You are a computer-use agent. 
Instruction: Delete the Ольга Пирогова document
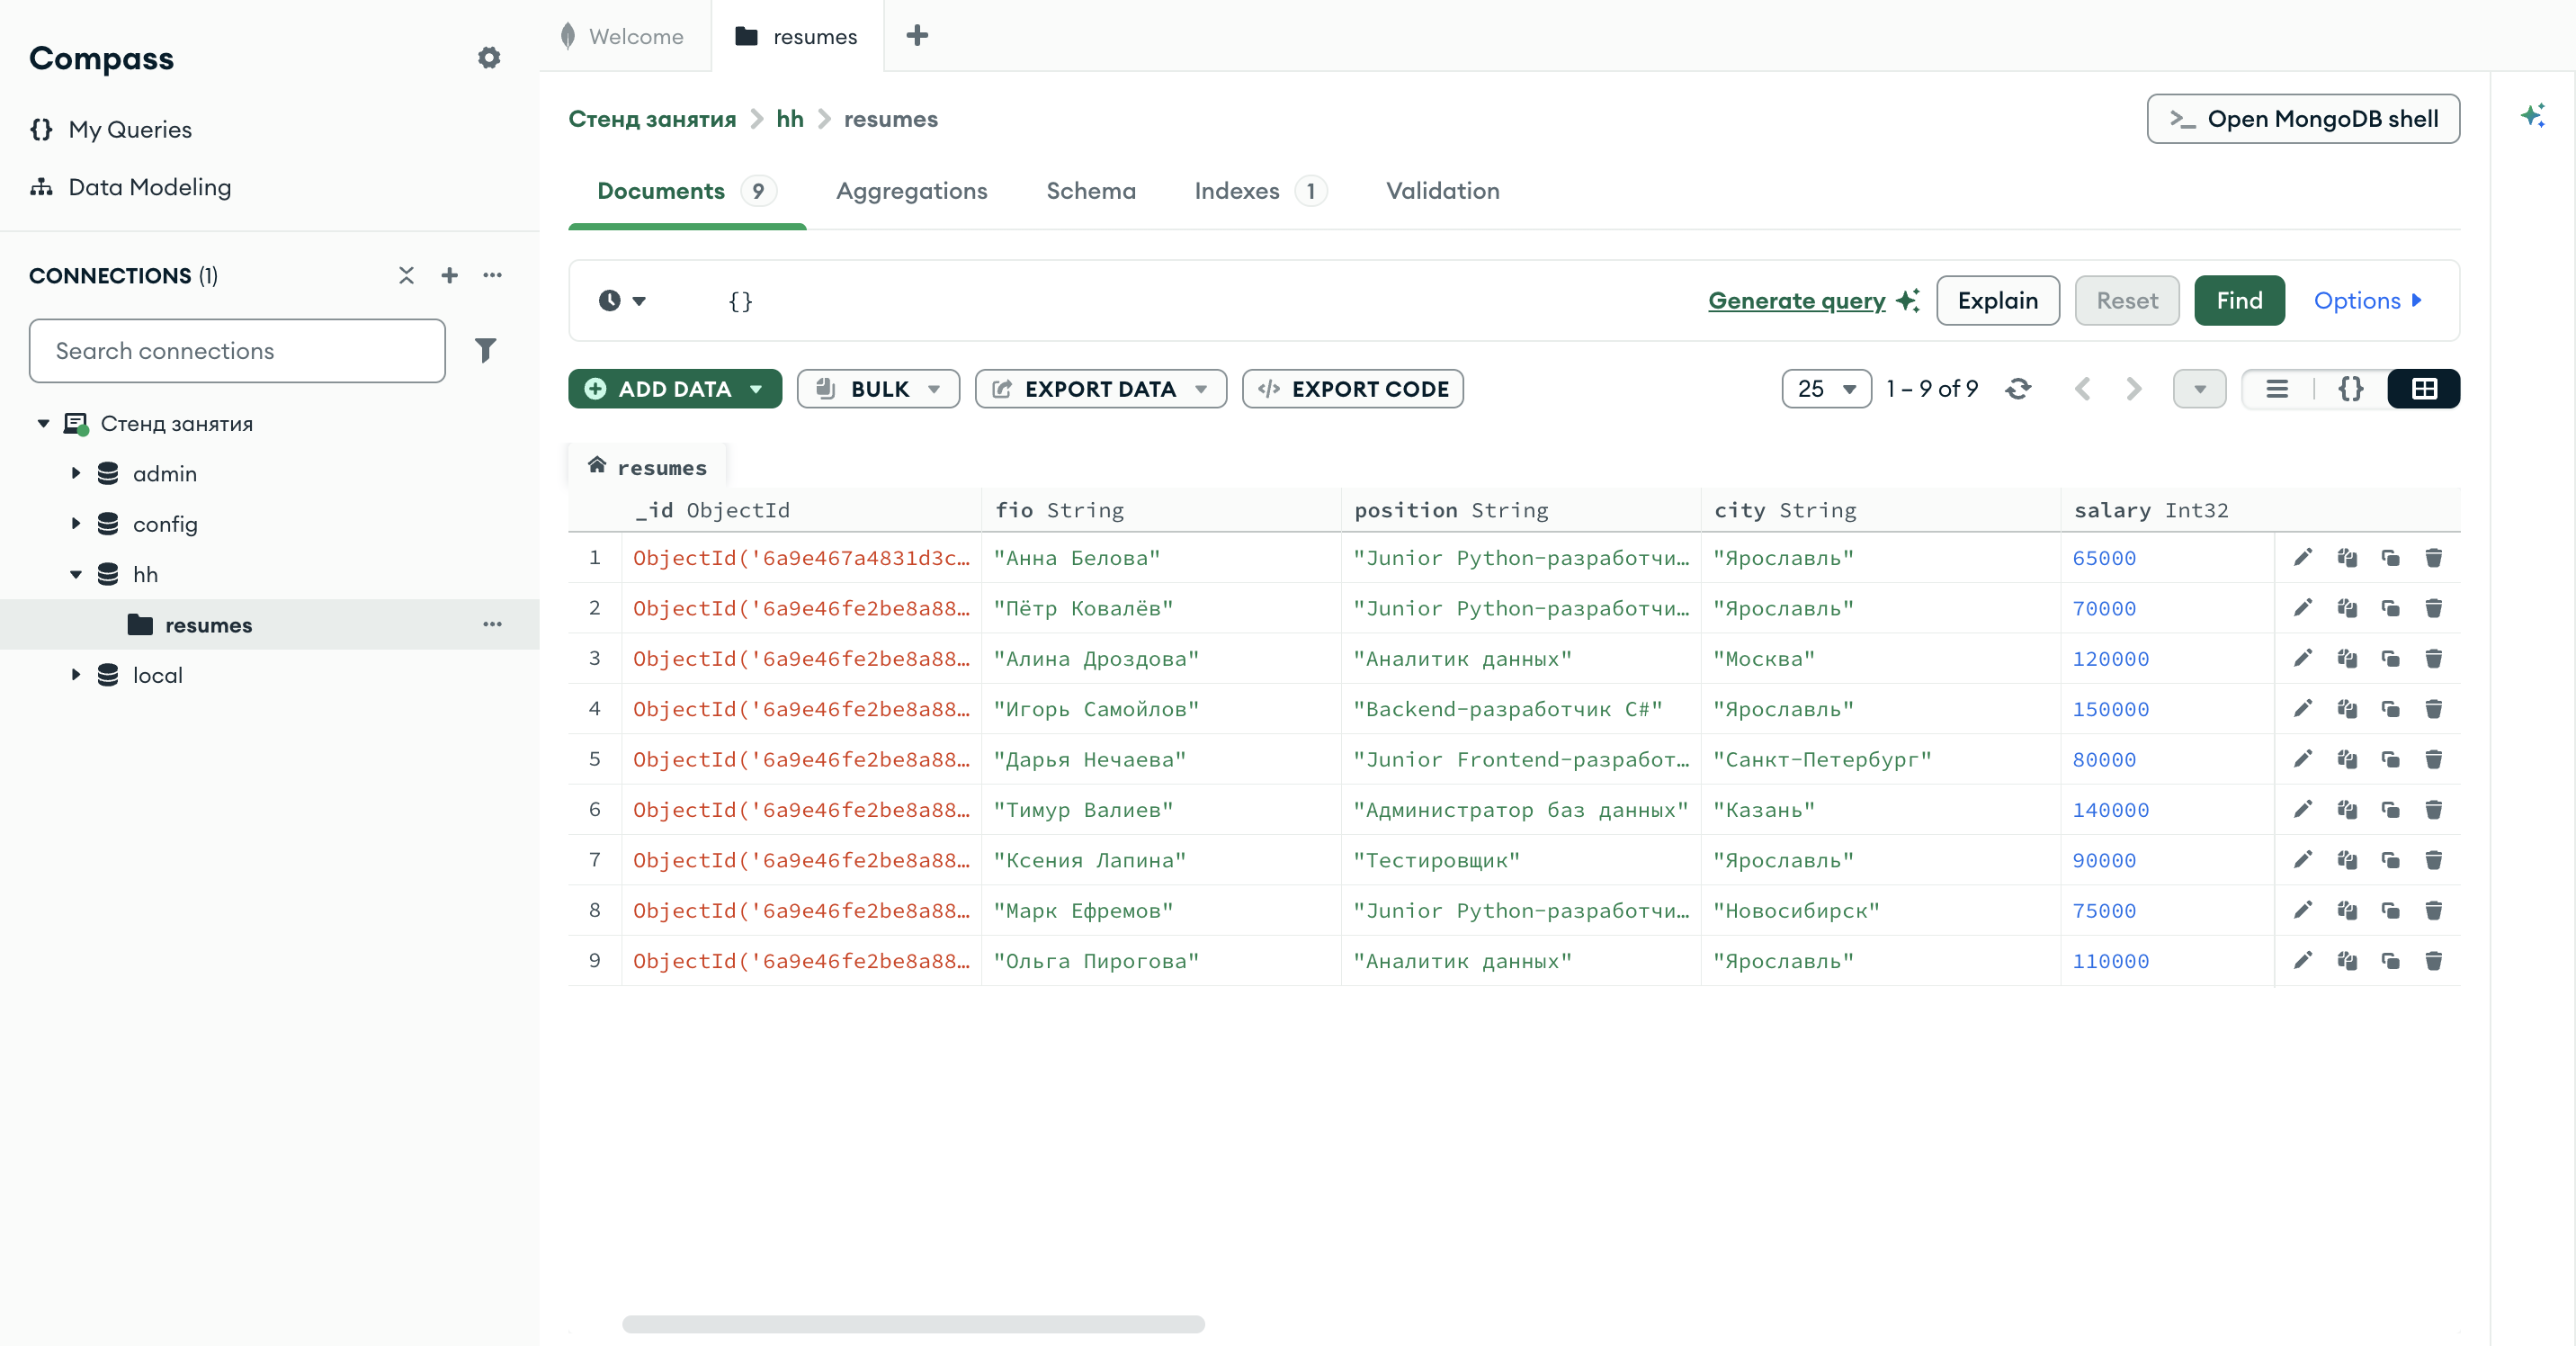pos(2433,960)
